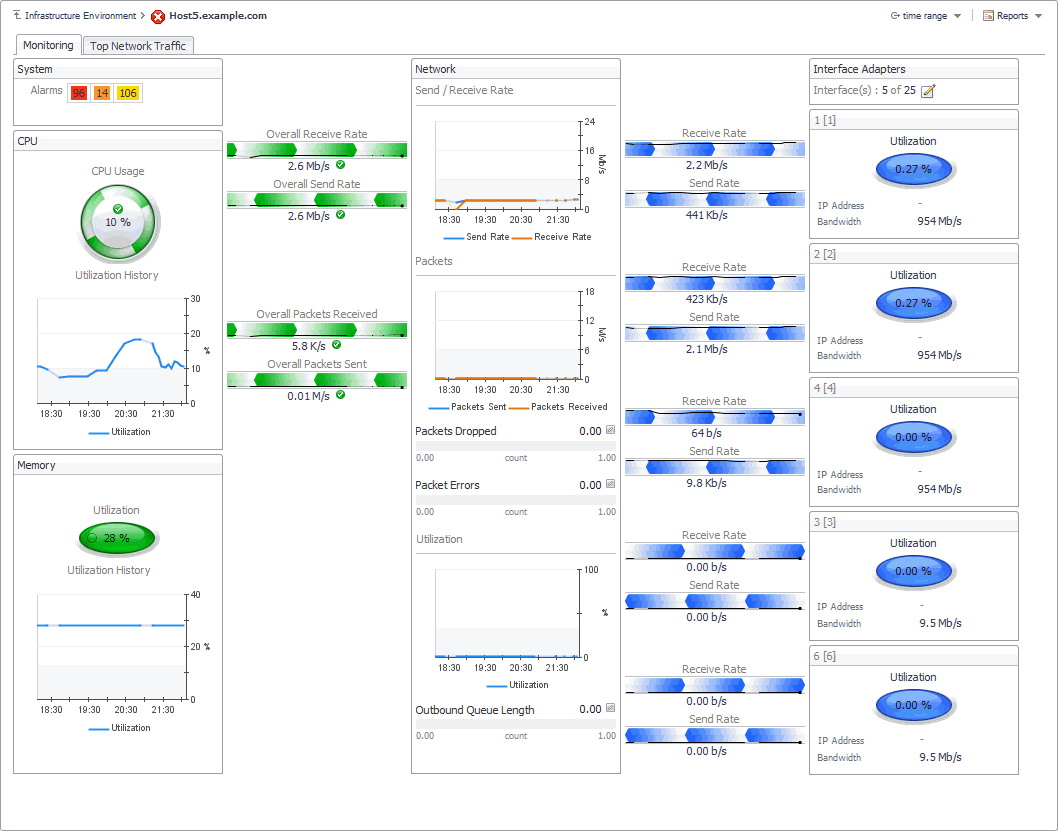Click the red critical alarm icon beside Host5.example.com
The width and height of the screenshot is (1058, 831).
[x=158, y=16]
